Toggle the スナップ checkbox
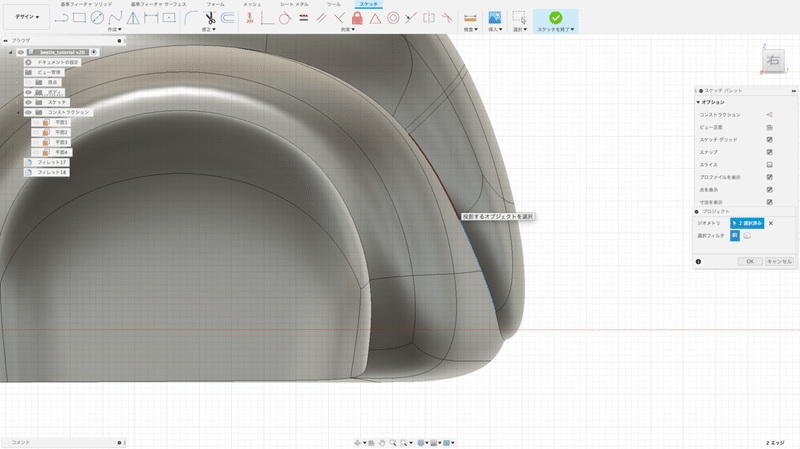 pyautogui.click(x=769, y=152)
